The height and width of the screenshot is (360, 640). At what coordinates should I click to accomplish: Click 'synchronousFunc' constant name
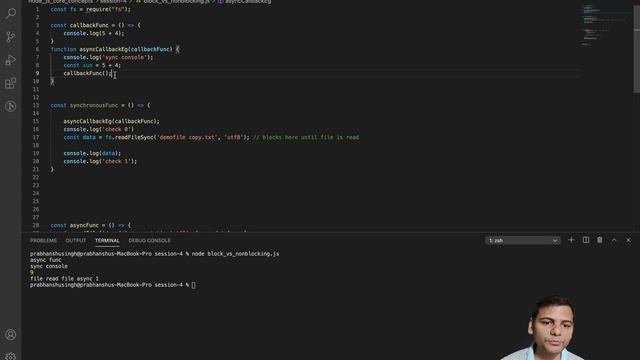(94, 105)
